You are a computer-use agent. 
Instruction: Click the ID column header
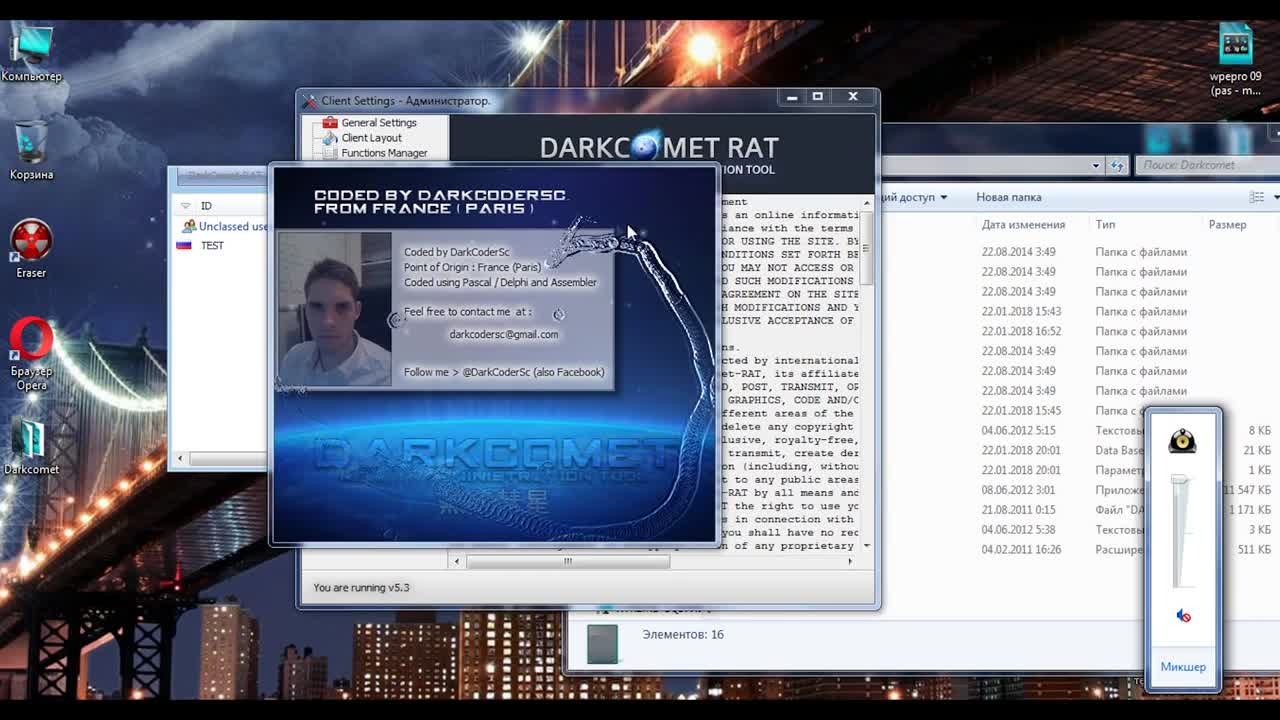(x=206, y=206)
